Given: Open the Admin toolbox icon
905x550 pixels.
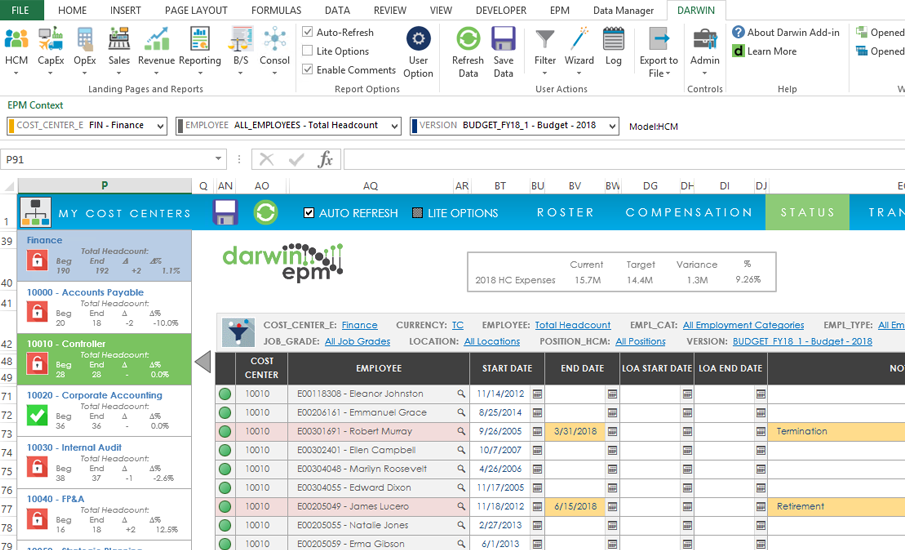Looking at the screenshot, I should pos(705,39).
